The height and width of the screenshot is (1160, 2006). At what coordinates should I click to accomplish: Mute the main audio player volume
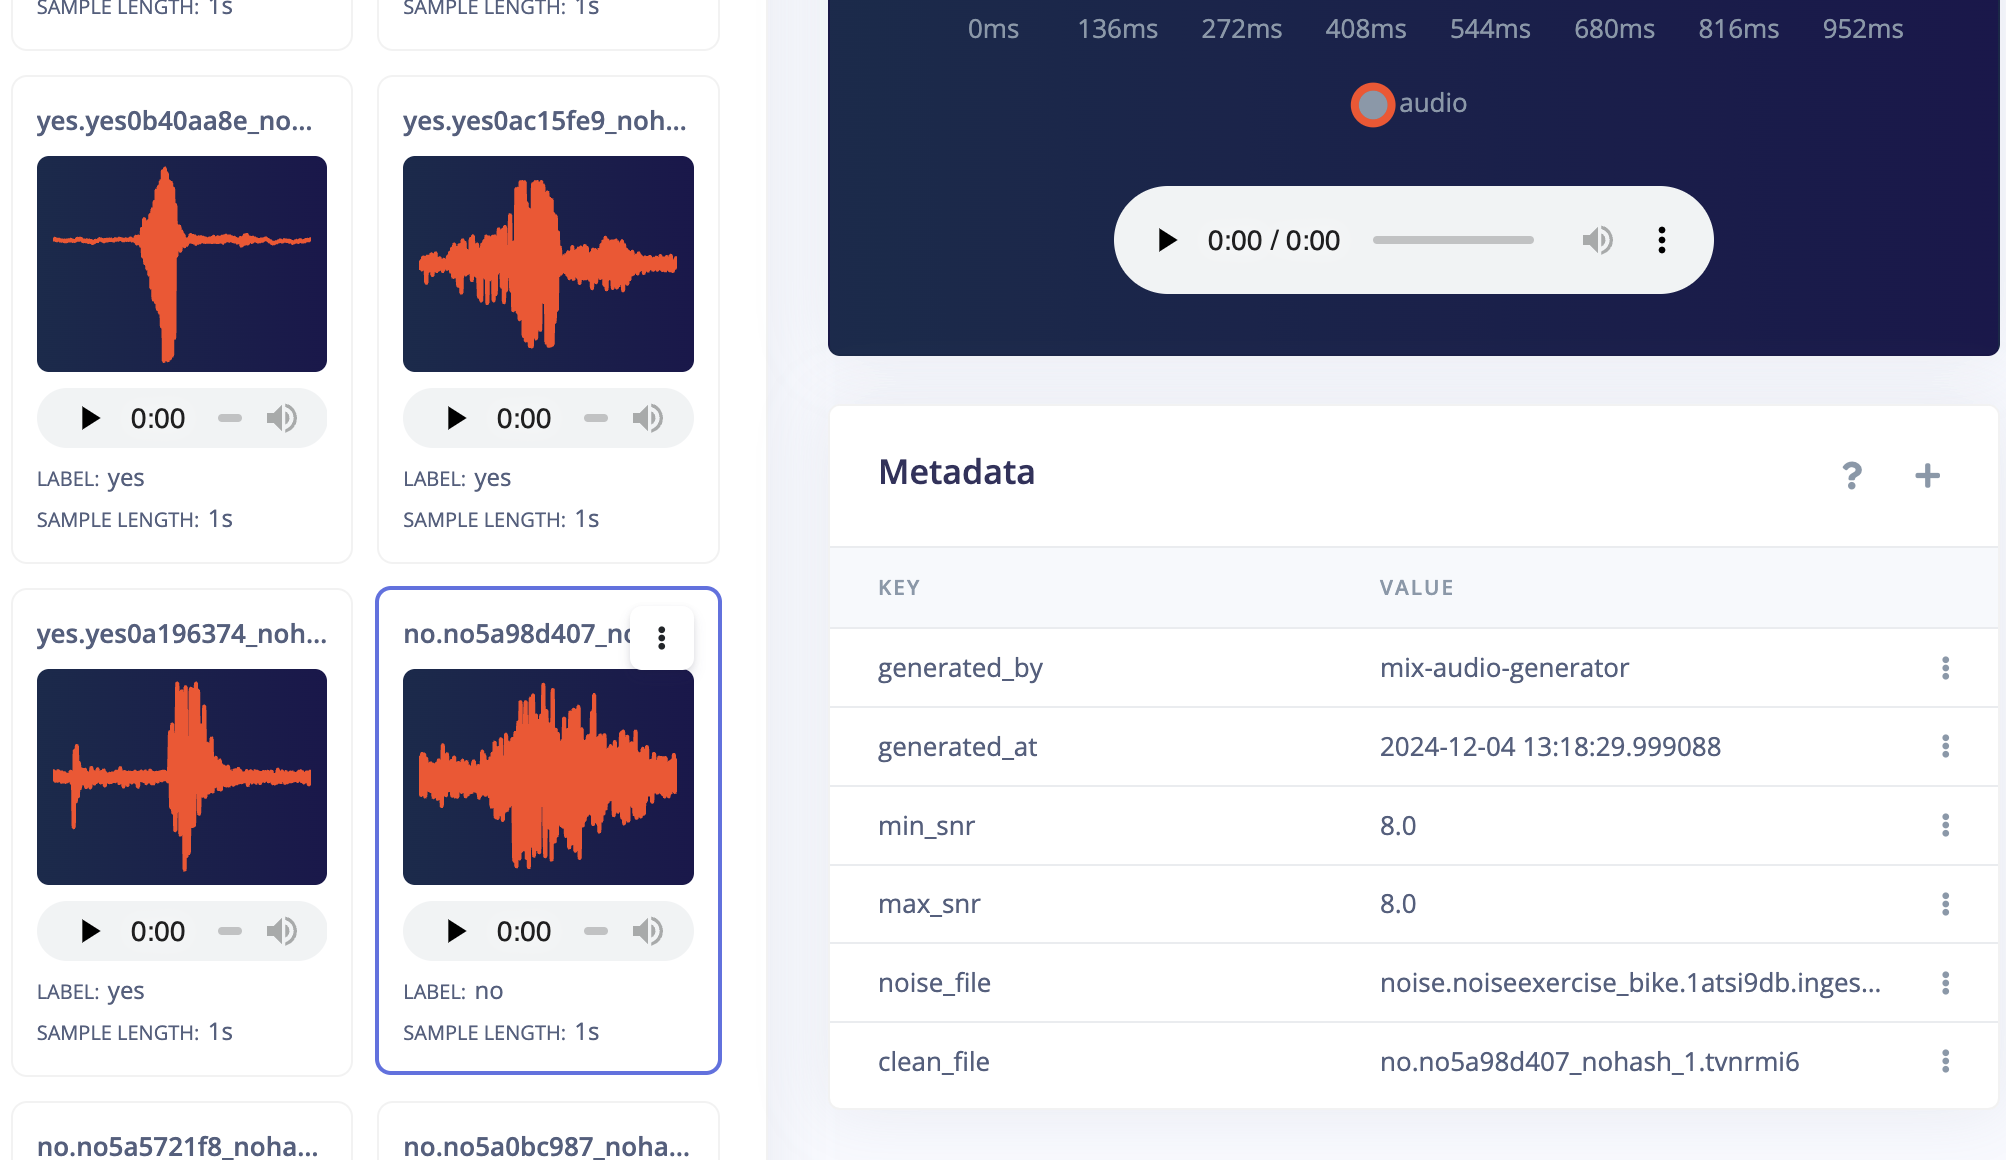tap(1597, 240)
